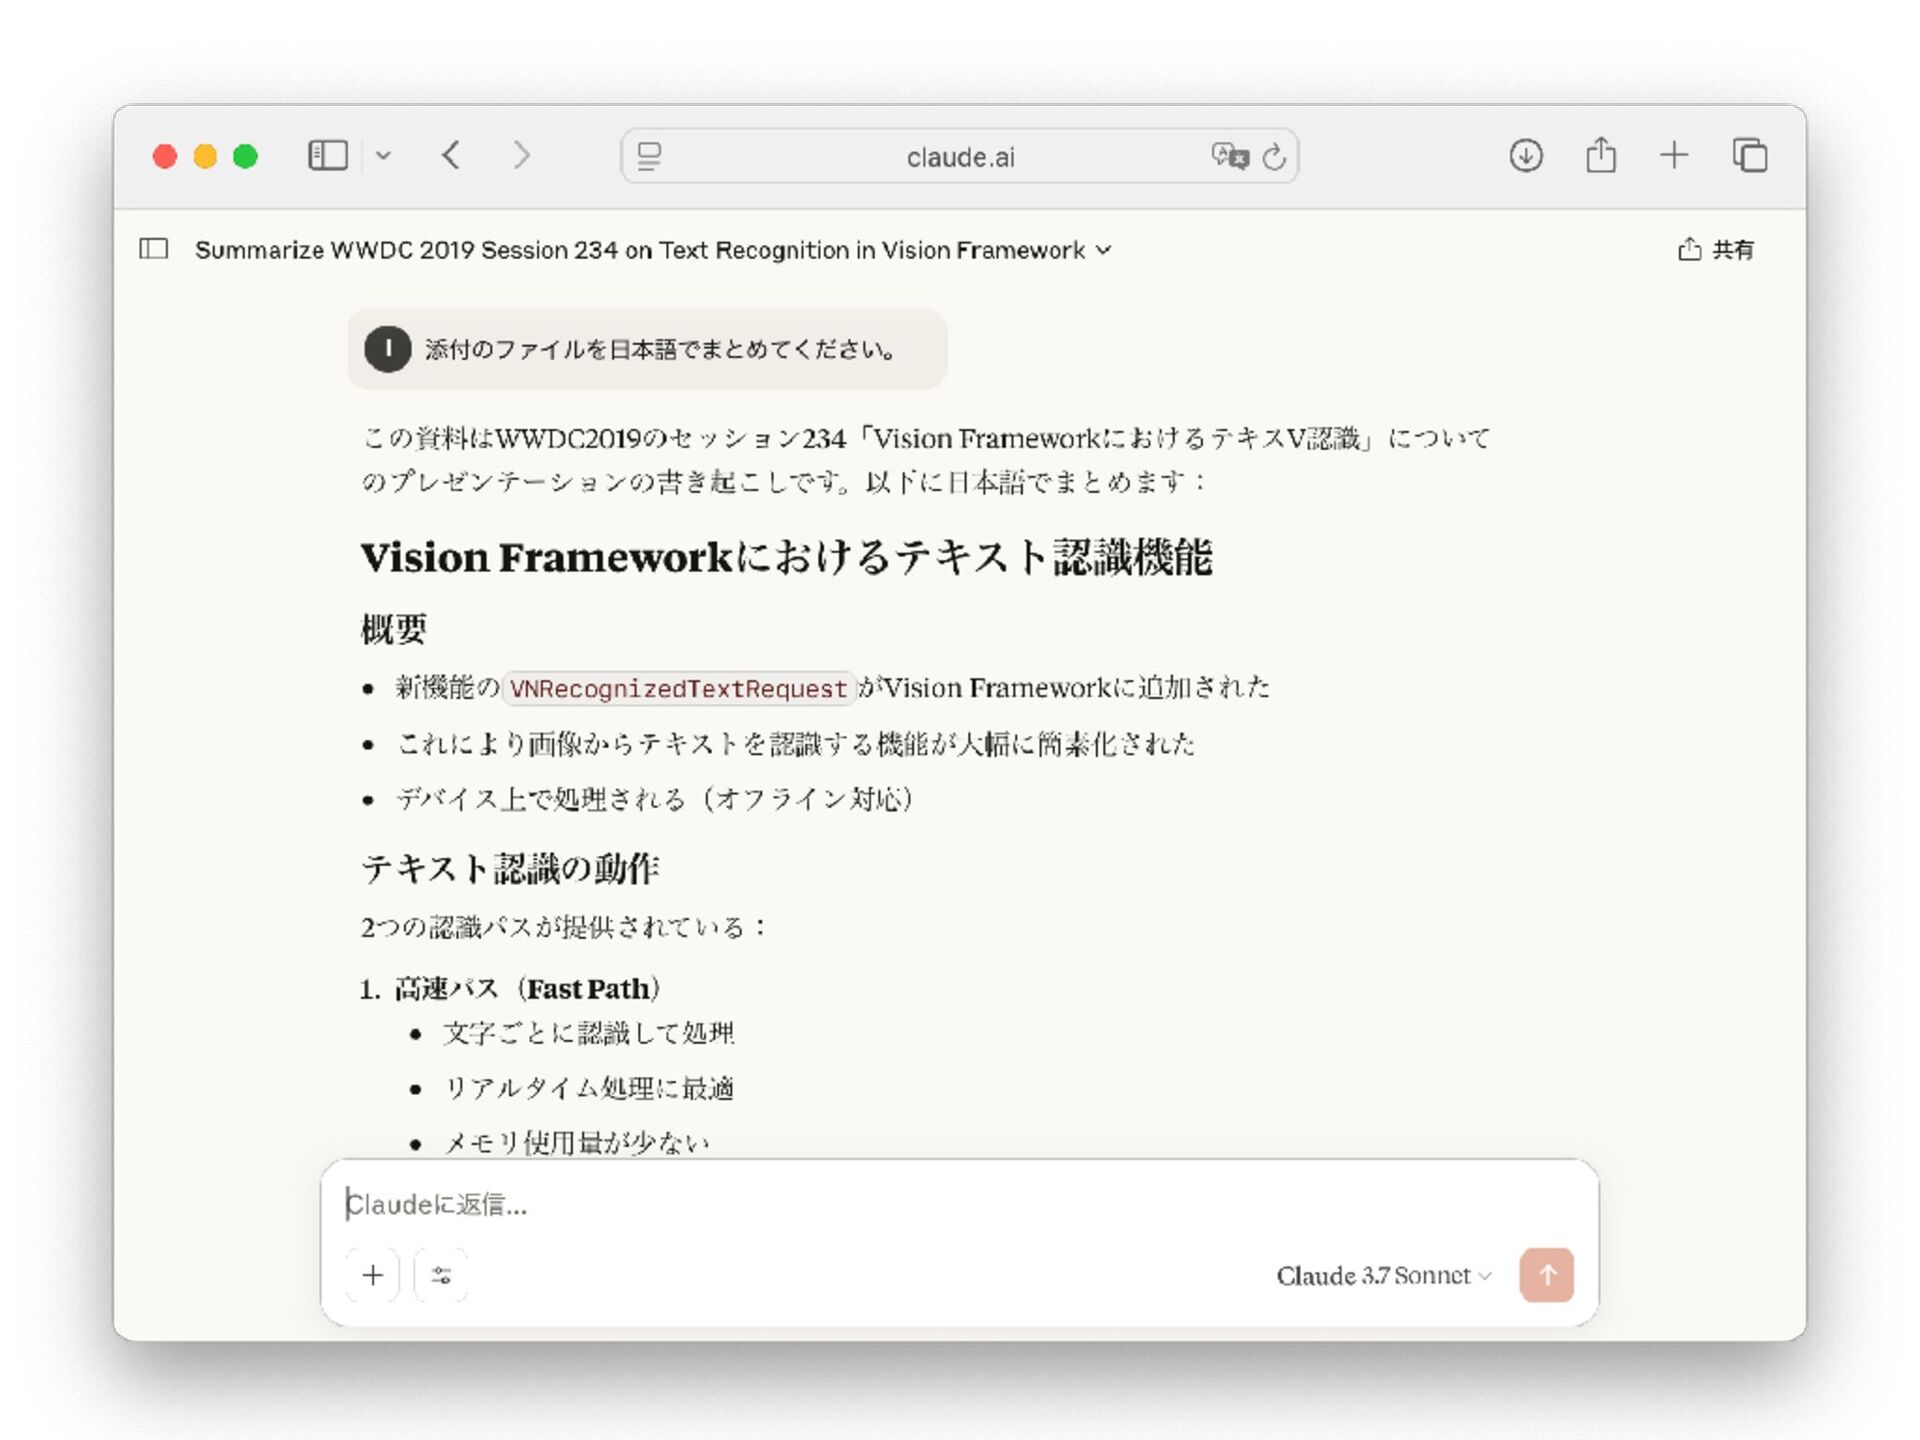Image resolution: width=1920 pixels, height=1440 pixels.
Task: Open a new browser tab
Action: point(1673,156)
